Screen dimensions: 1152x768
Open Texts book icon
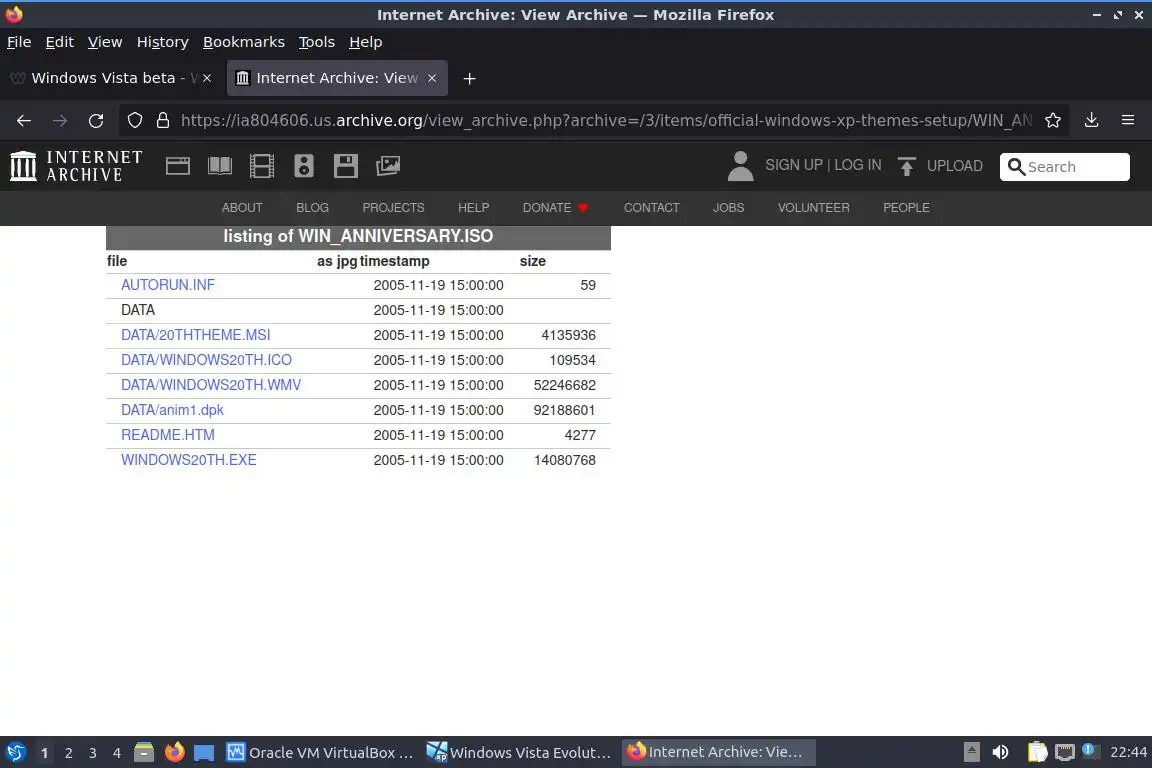[x=220, y=166]
